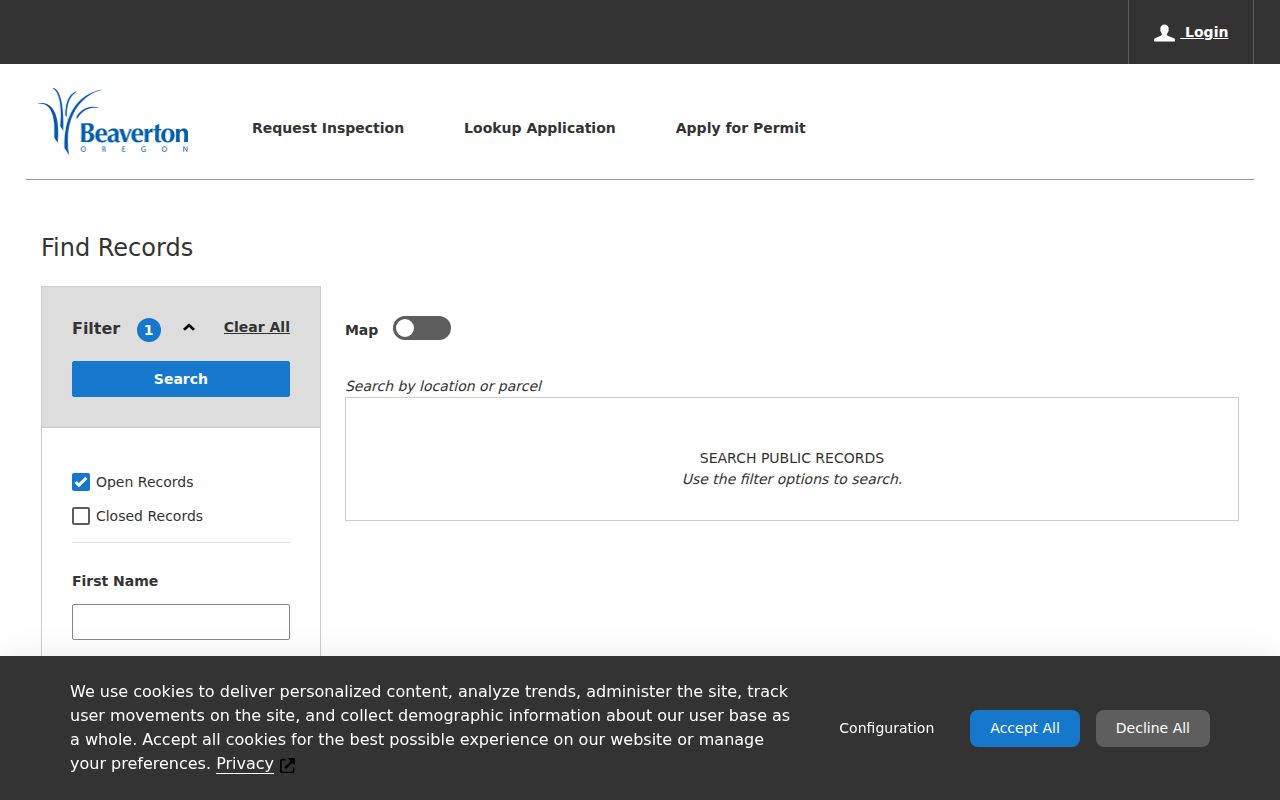Click the Beaverton Oregon logo

click(114, 122)
